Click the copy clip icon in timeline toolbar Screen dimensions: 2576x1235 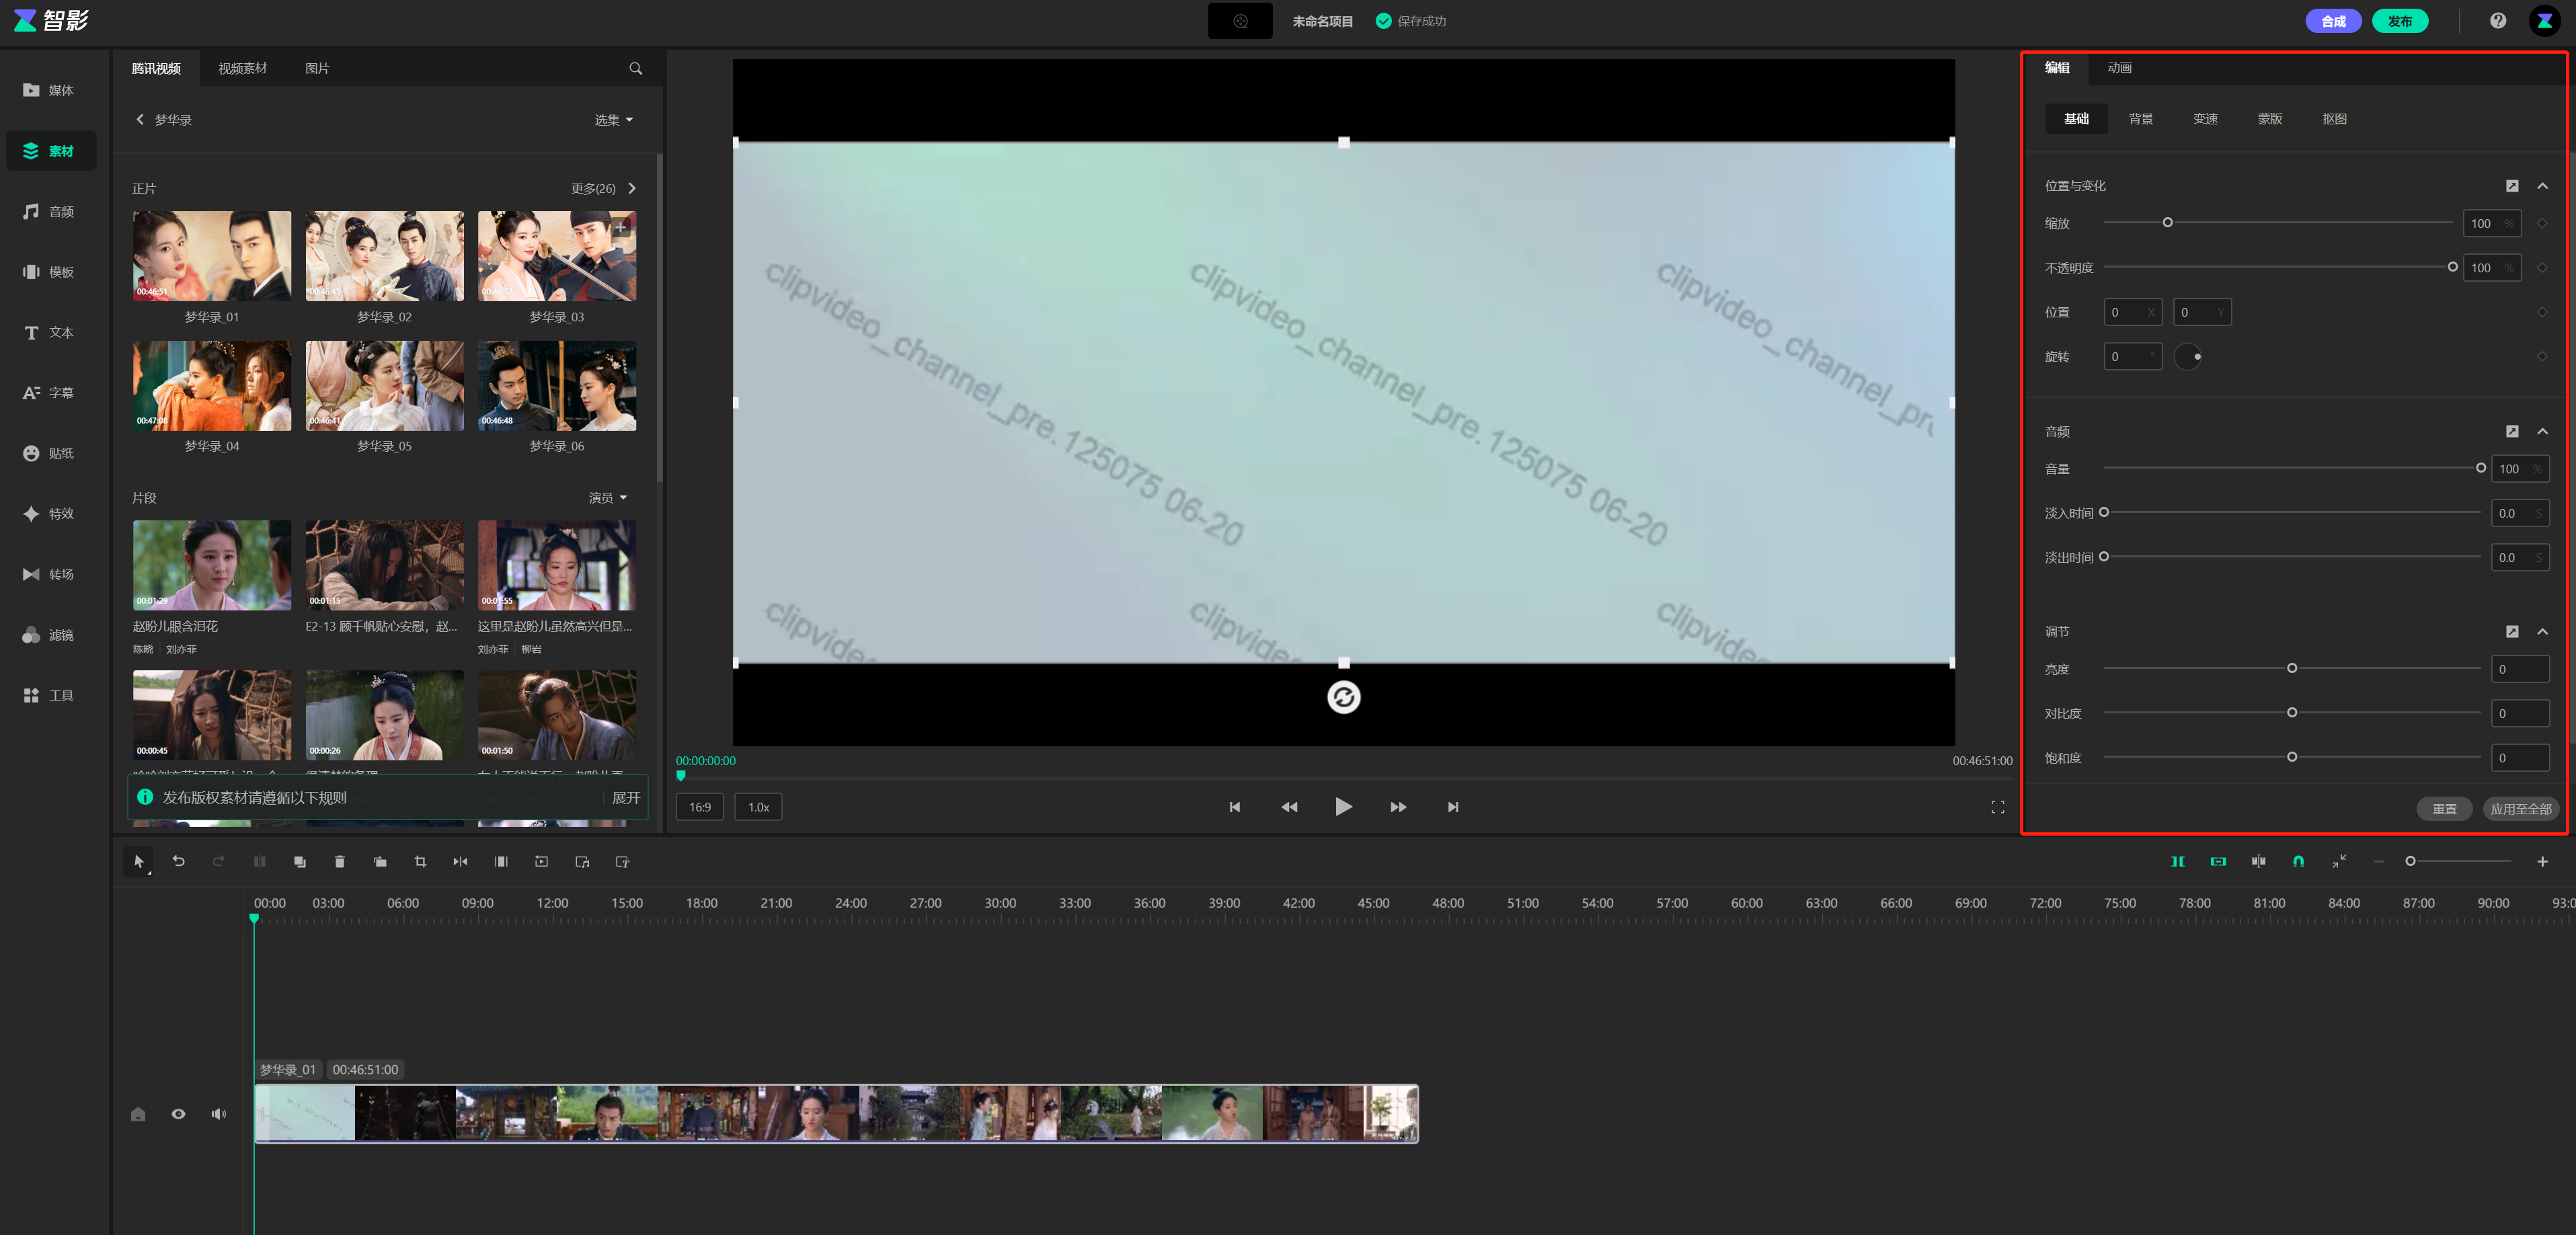tap(299, 861)
